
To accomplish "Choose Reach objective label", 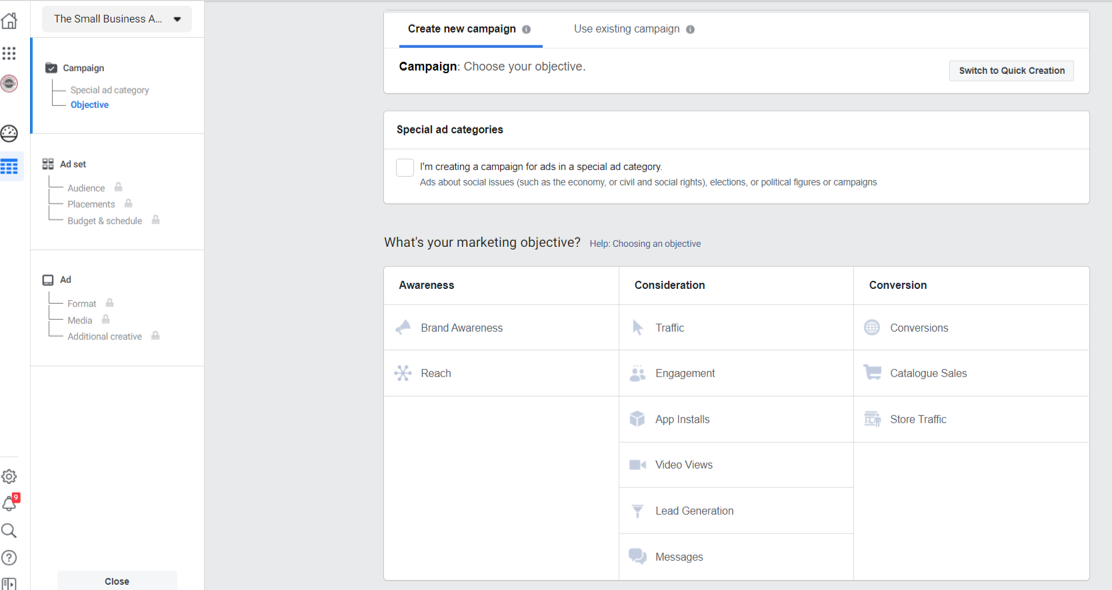I will pyautogui.click(x=435, y=373).
